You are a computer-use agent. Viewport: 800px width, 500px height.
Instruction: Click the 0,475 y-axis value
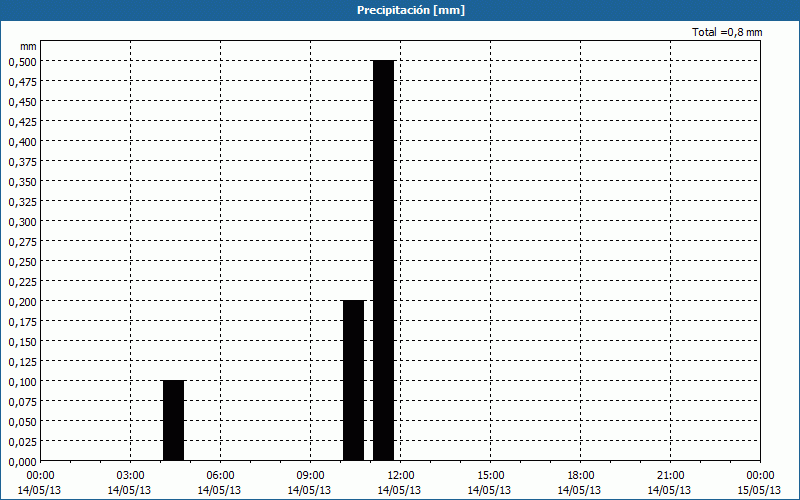[x=22, y=82]
